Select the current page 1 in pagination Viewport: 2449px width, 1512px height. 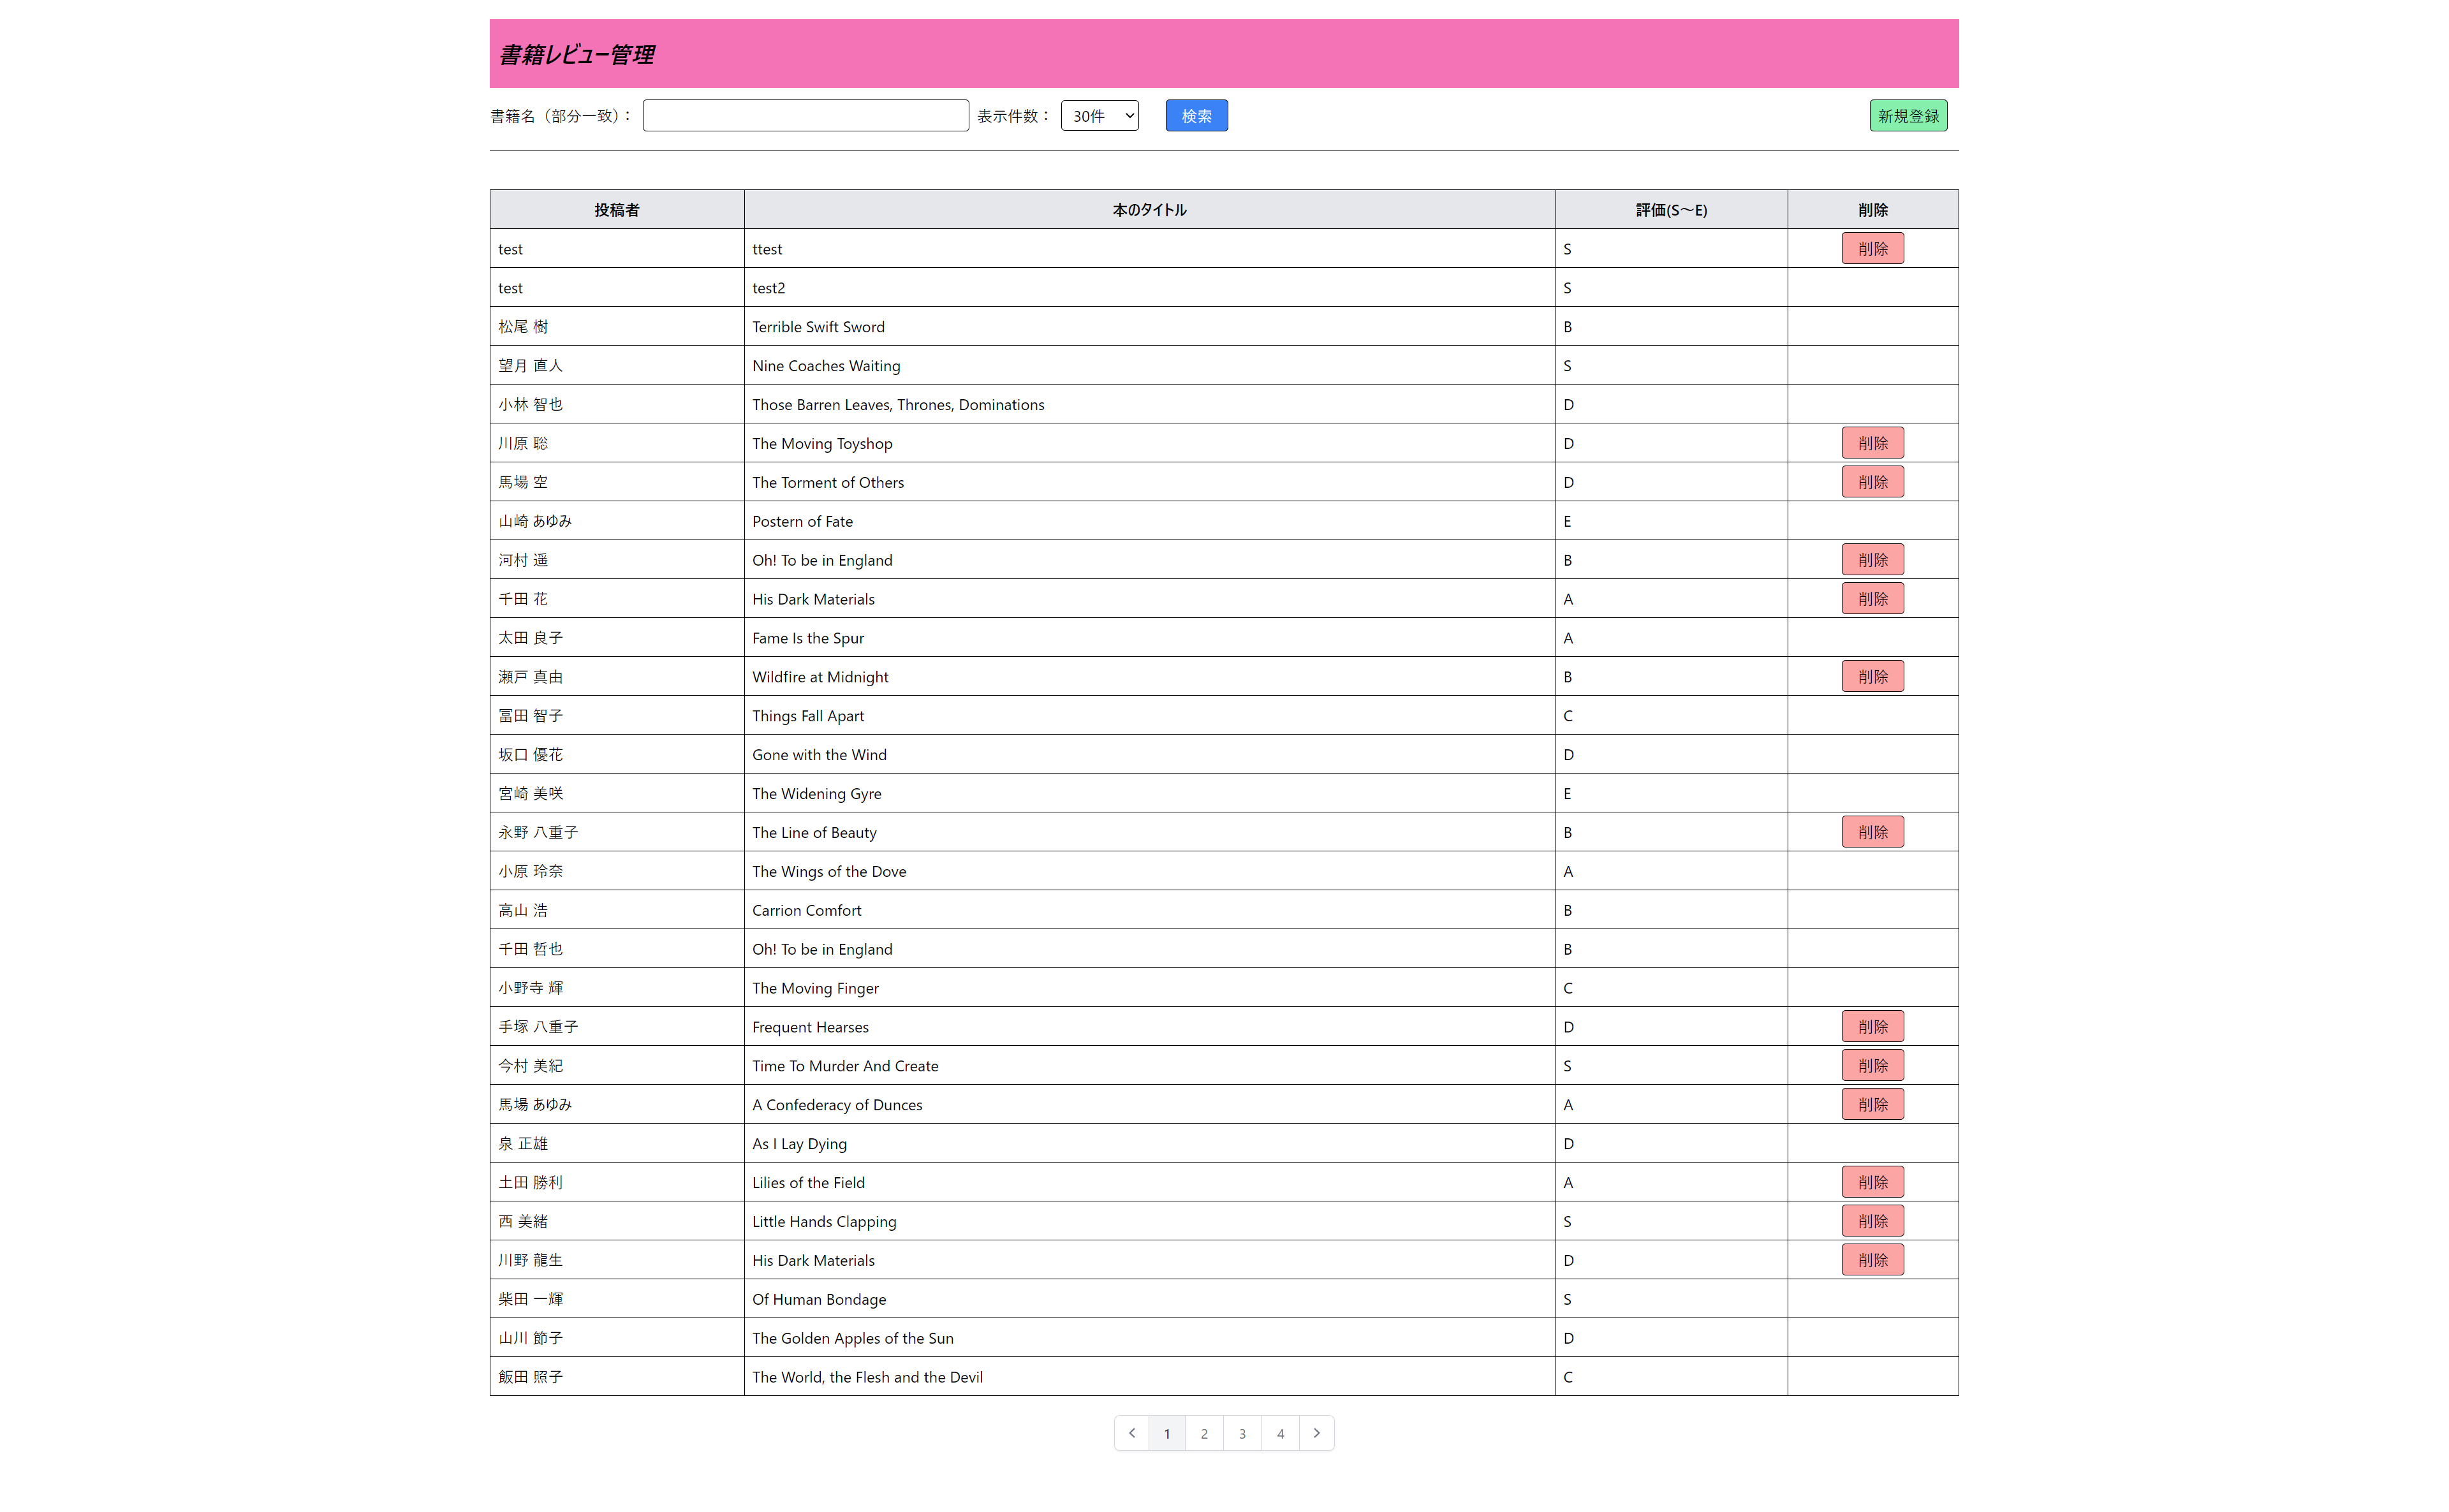click(1166, 1433)
